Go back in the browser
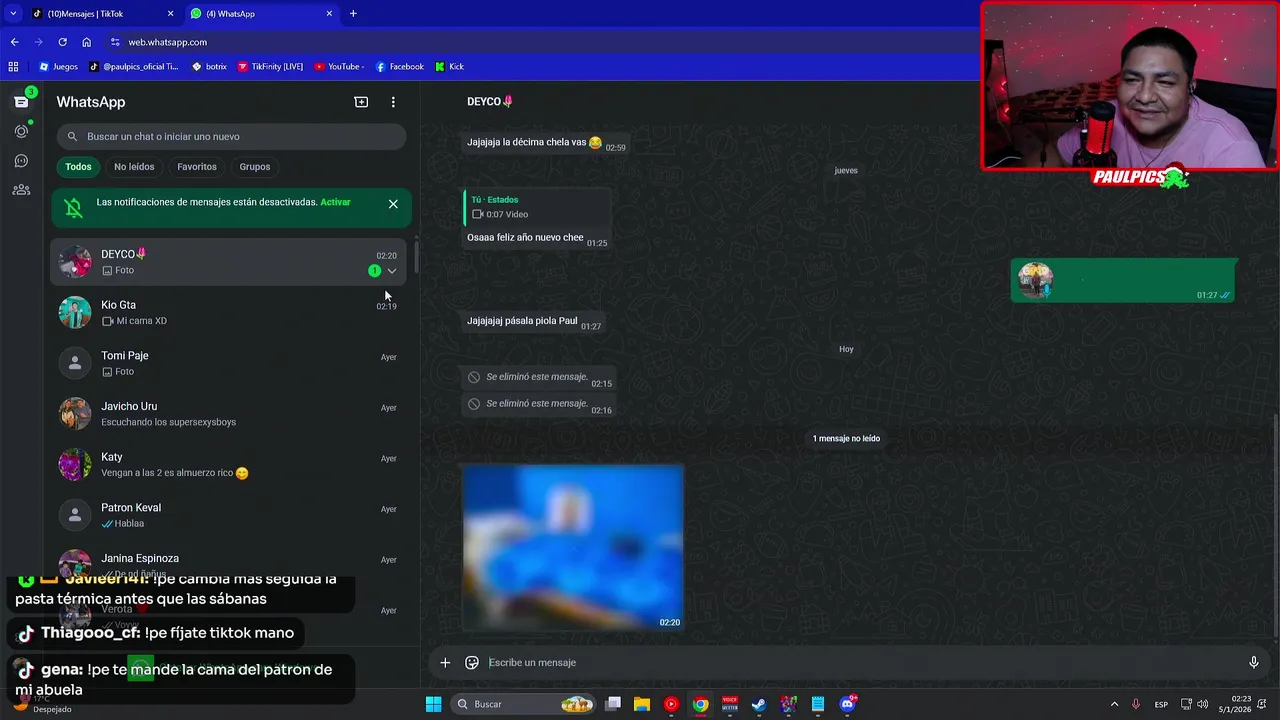Viewport: 1280px width, 720px height. (x=14, y=42)
